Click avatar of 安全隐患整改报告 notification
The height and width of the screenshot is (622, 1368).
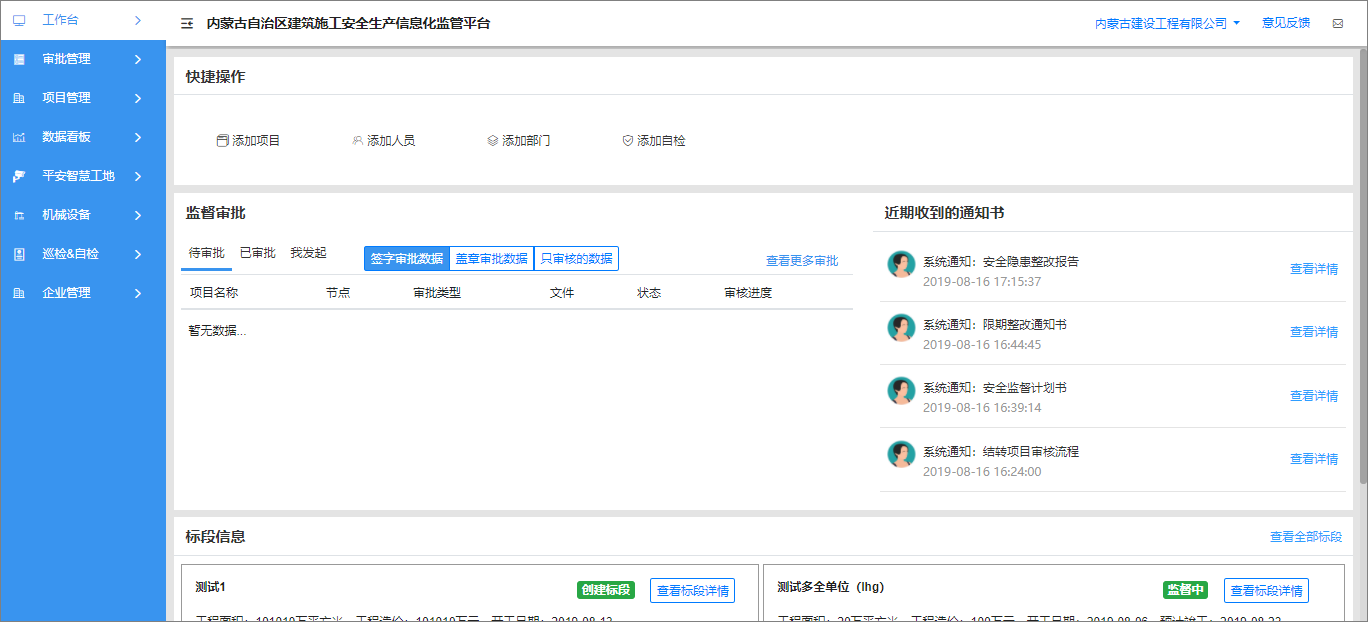tap(901, 265)
